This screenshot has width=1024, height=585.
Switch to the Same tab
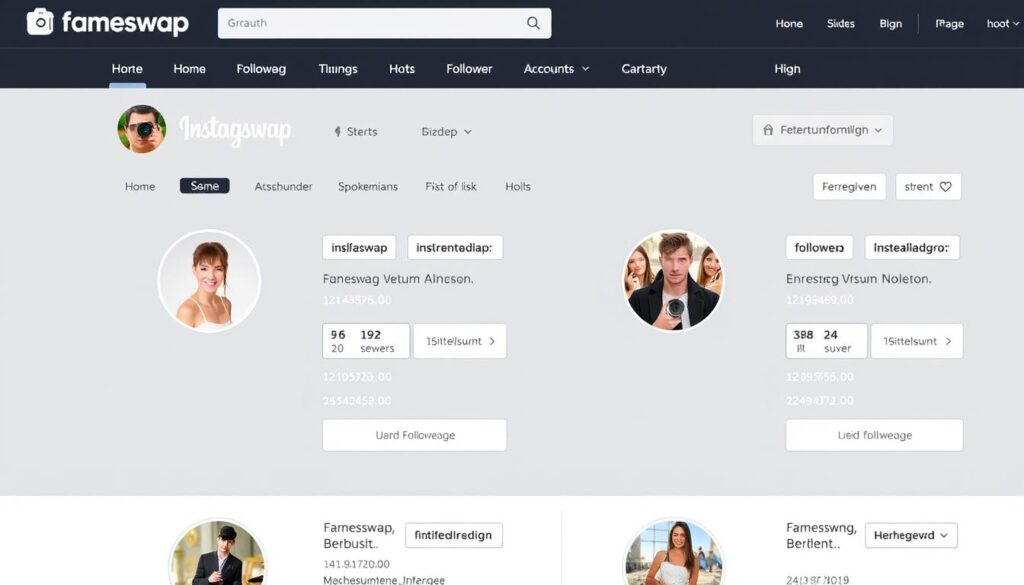point(204,186)
